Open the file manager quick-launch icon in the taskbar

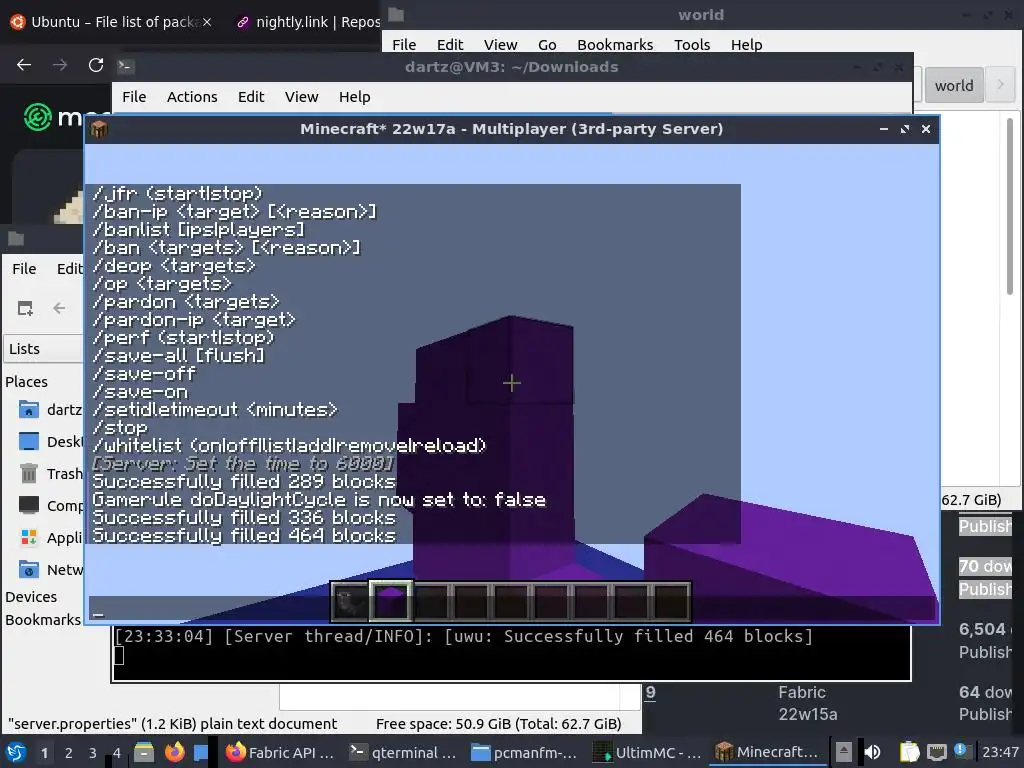pyautogui.click(x=144, y=752)
